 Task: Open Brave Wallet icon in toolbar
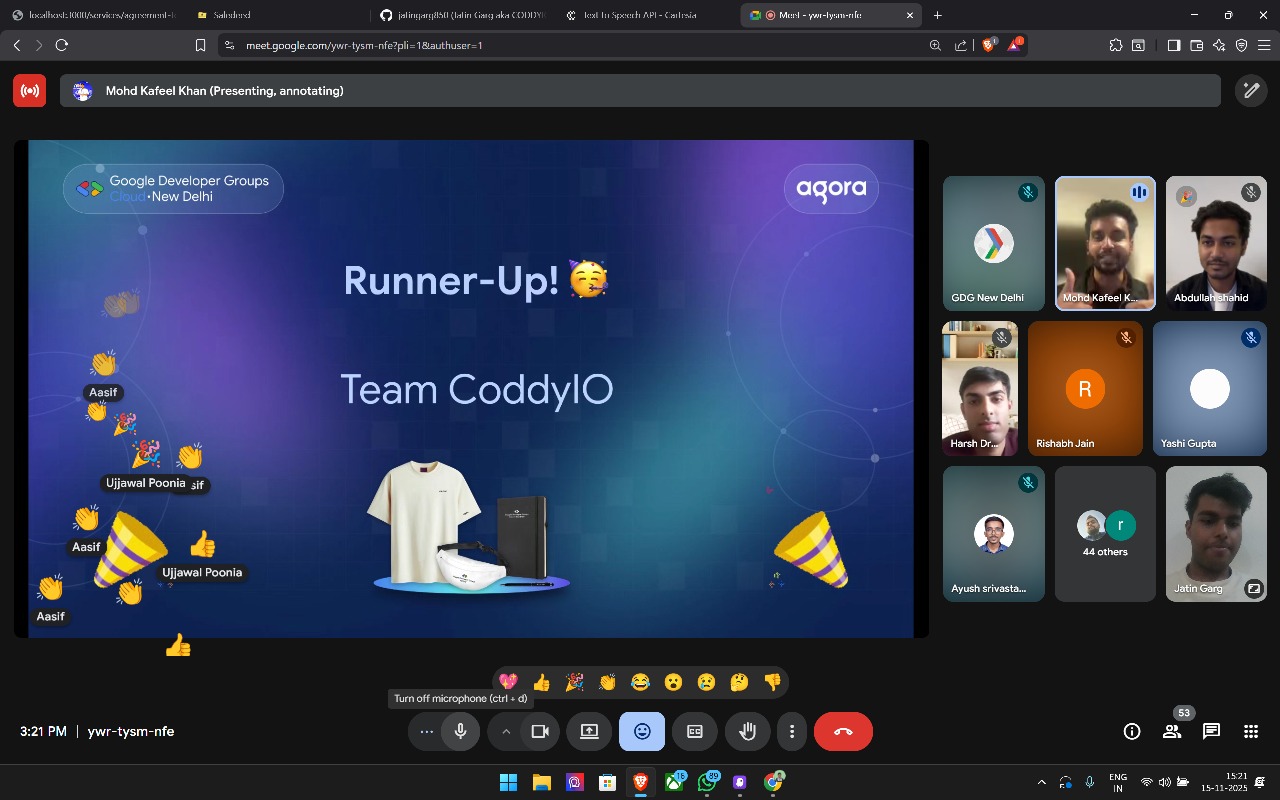(x=1197, y=45)
